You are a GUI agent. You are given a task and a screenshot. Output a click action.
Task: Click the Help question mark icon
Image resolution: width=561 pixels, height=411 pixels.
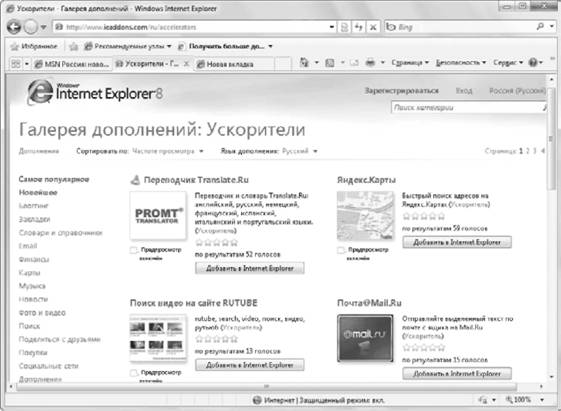point(533,63)
